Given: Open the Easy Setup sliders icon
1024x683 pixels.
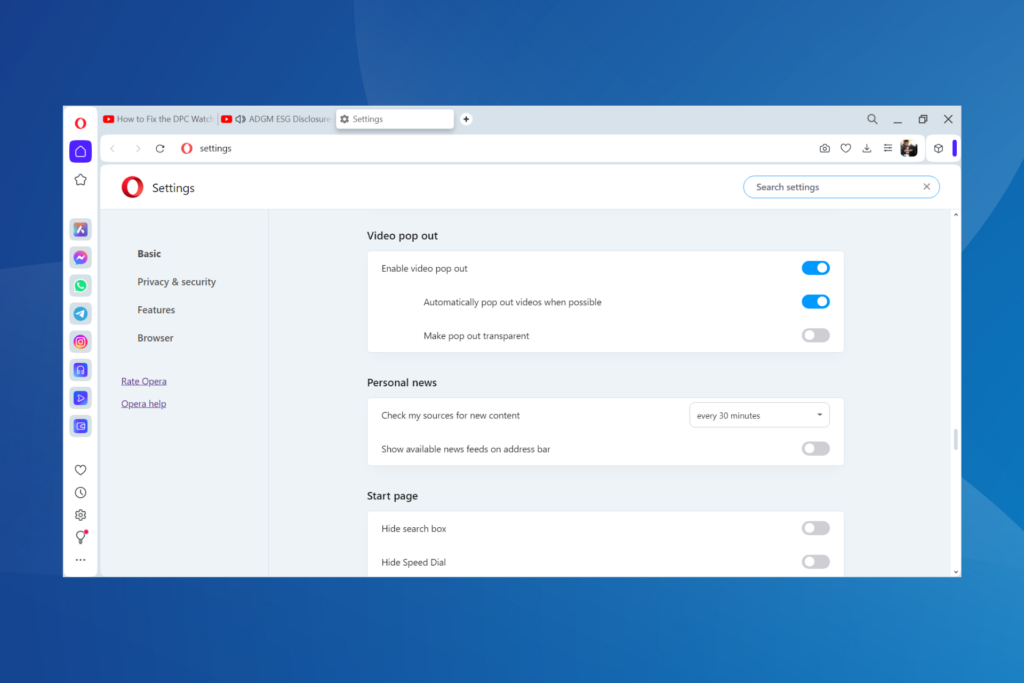Looking at the screenshot, I should pos(888,148).
